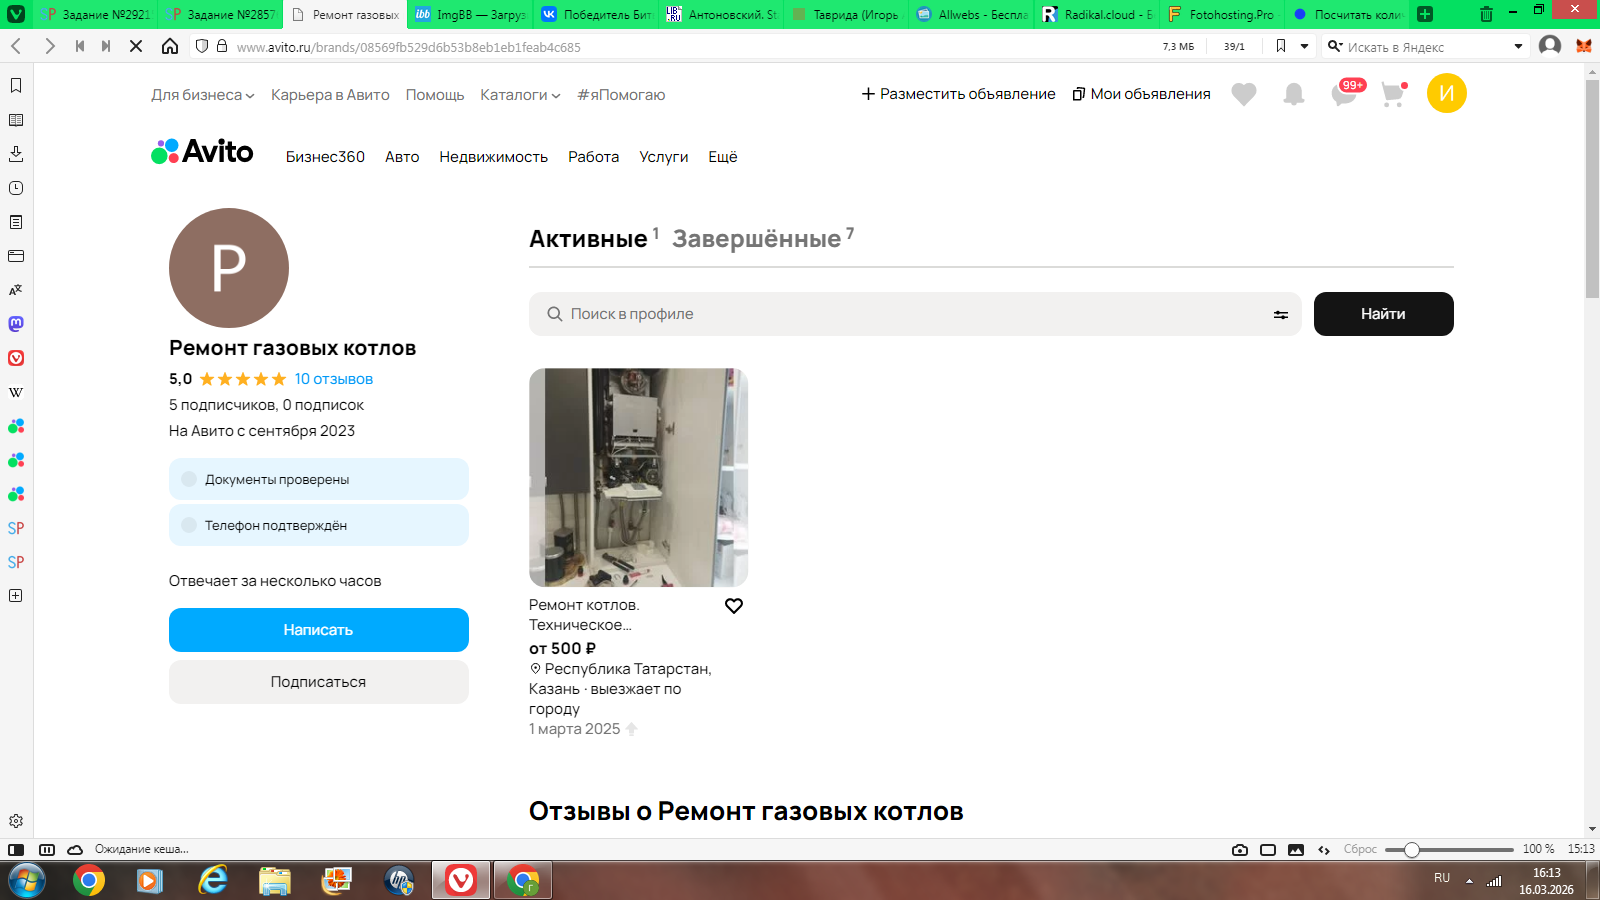
Task: Expand the "Каталоги" dropdown menu
Action: click(520, 95)
